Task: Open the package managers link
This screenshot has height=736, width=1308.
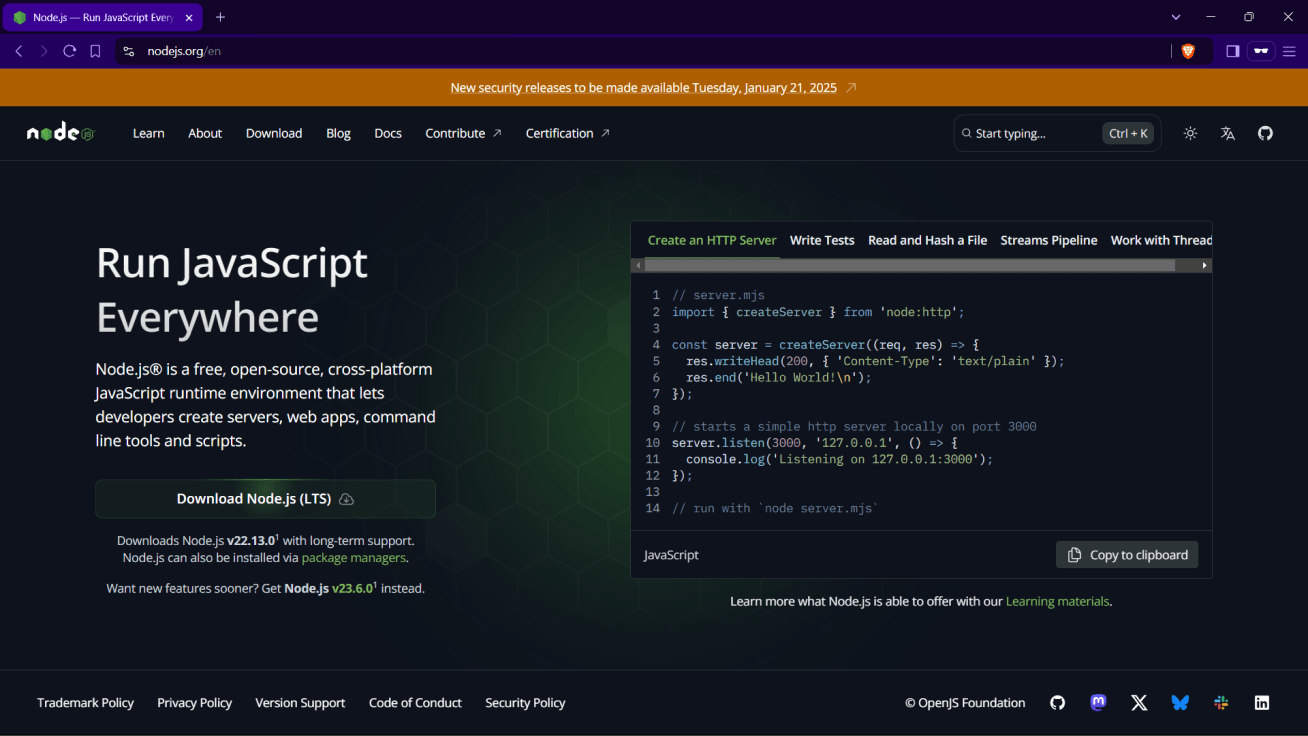Action: point(354,558)
